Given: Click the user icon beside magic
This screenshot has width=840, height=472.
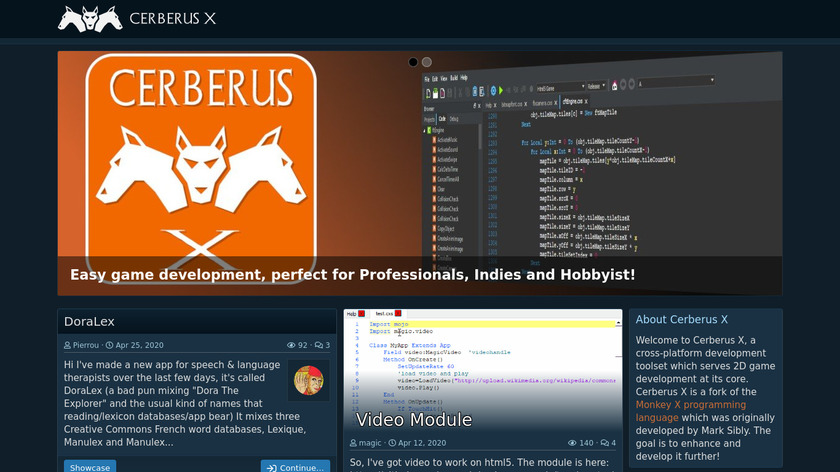Looking at the screenshot, I should pyautogui.click(x=354, y=443).
